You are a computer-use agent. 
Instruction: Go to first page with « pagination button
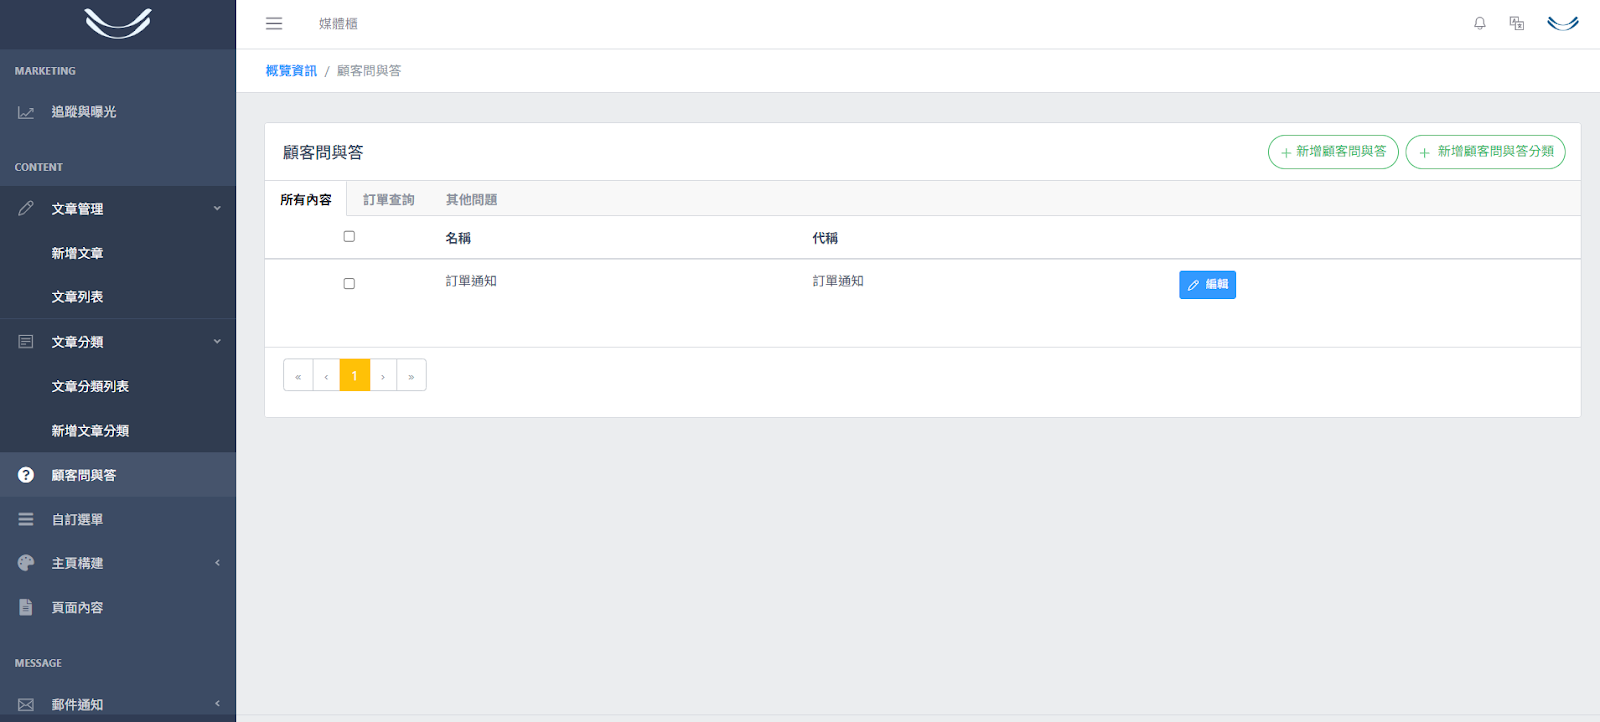(x=298, y=375)
